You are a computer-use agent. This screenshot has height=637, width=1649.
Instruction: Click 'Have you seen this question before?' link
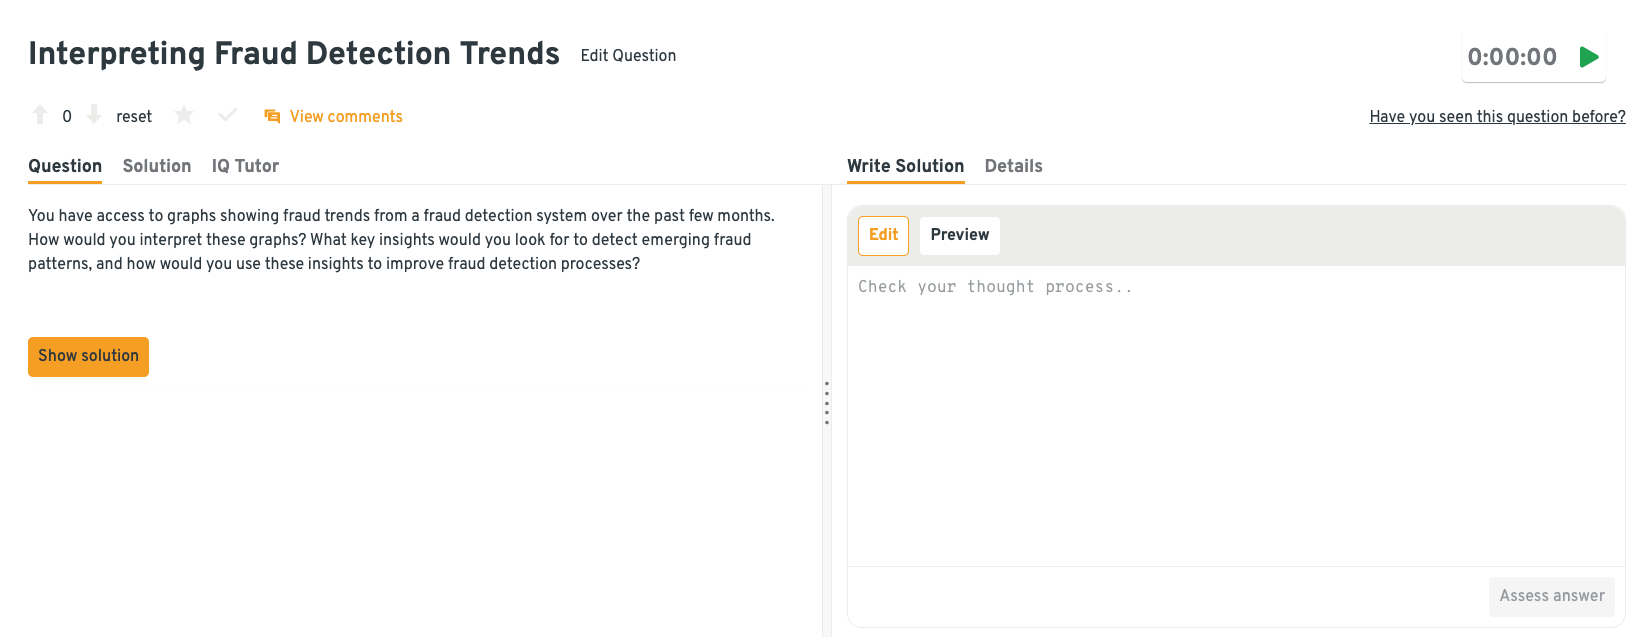click(1497, 117)
